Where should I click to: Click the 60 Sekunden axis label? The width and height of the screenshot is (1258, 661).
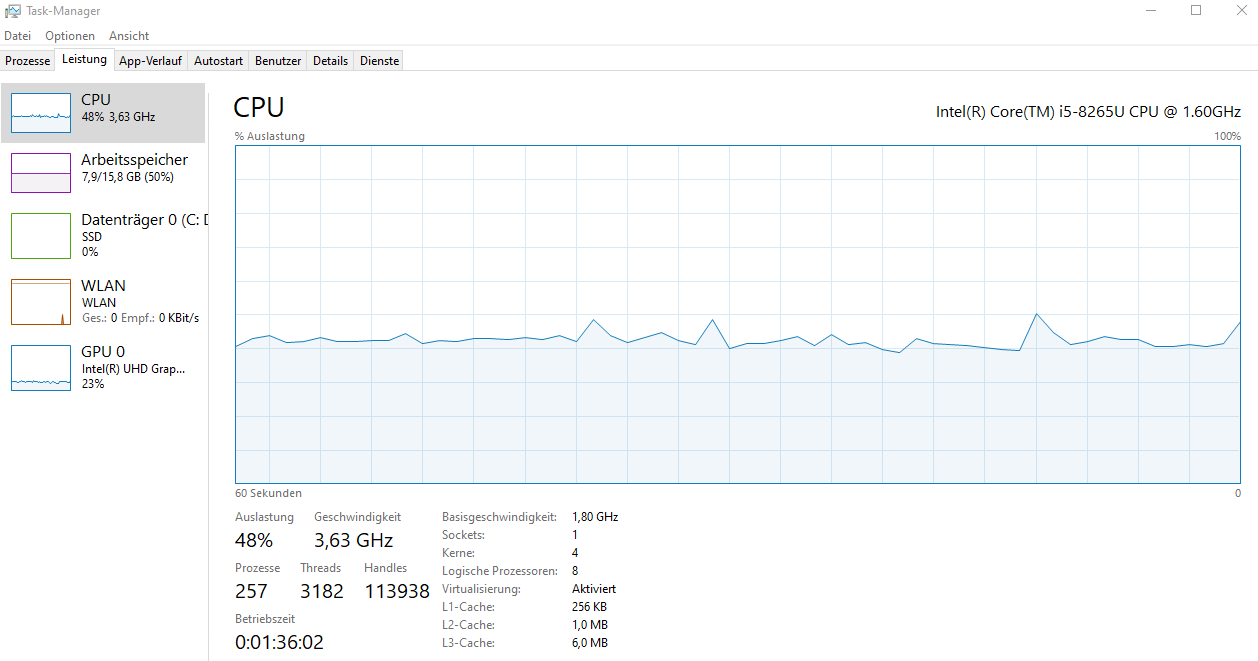pos(268,493)
